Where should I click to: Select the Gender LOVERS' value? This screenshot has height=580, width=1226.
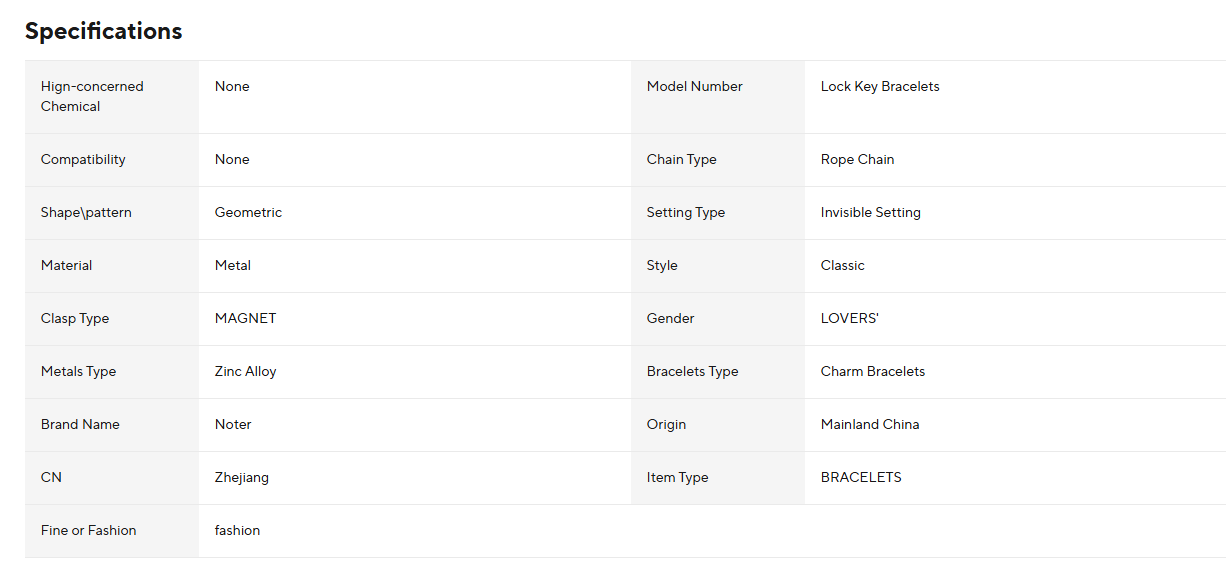pos(850,319)
